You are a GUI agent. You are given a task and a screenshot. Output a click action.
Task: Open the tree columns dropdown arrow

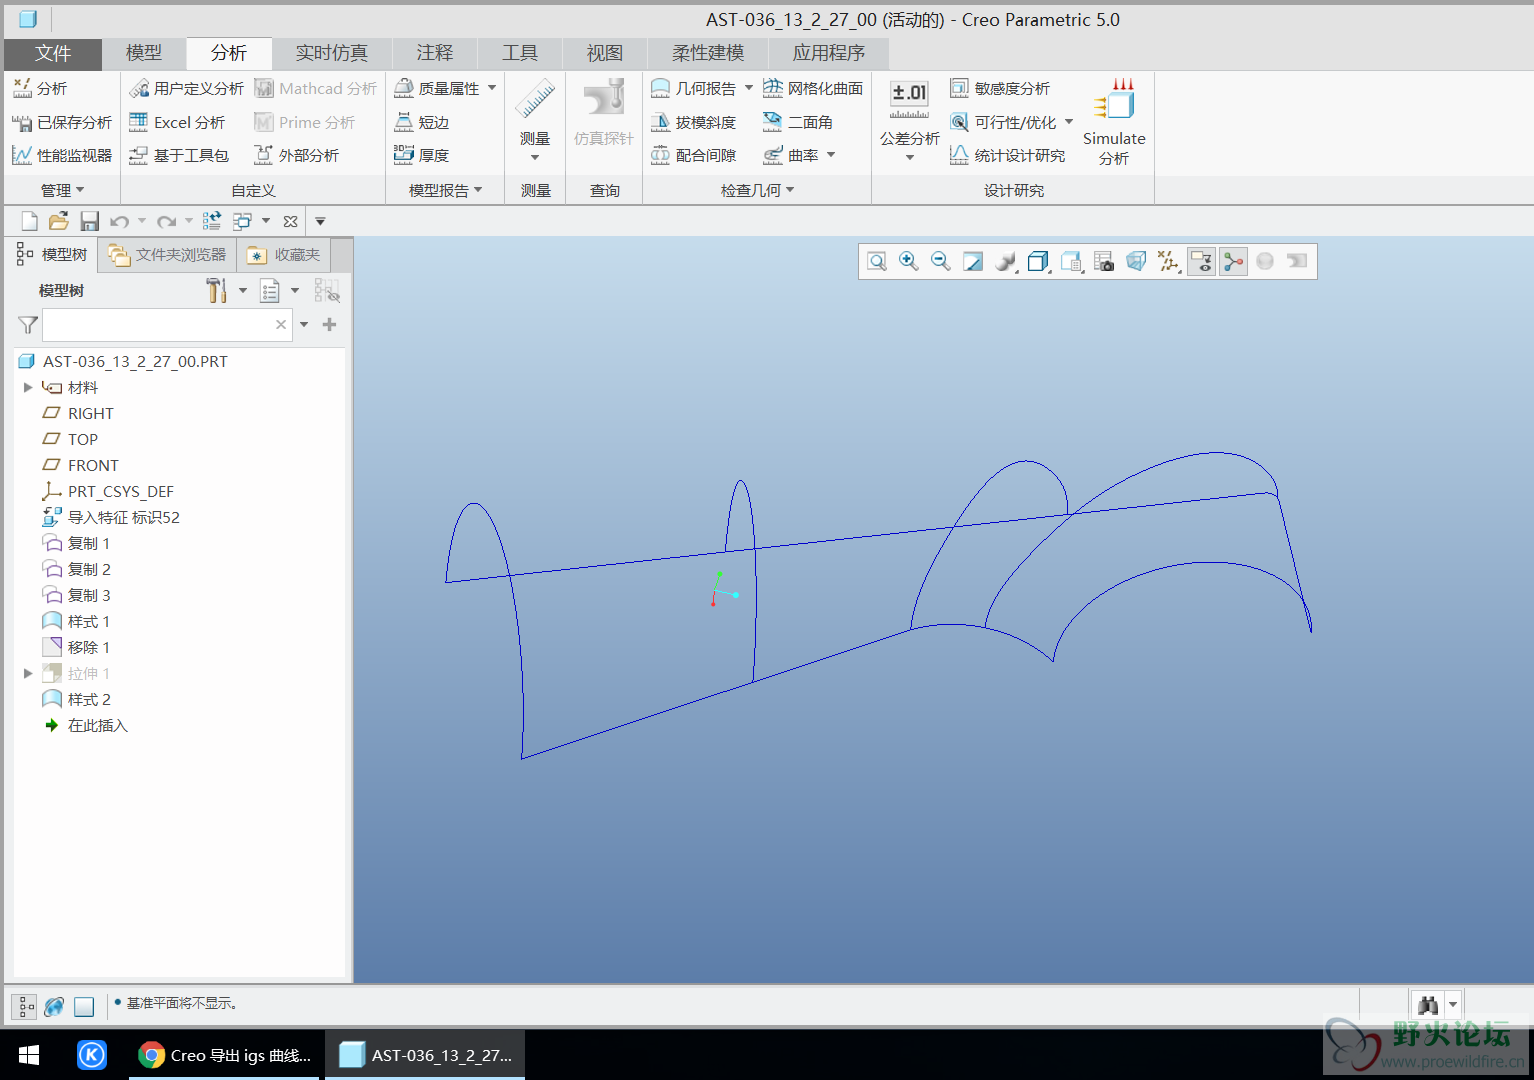[x=295, y=291]
